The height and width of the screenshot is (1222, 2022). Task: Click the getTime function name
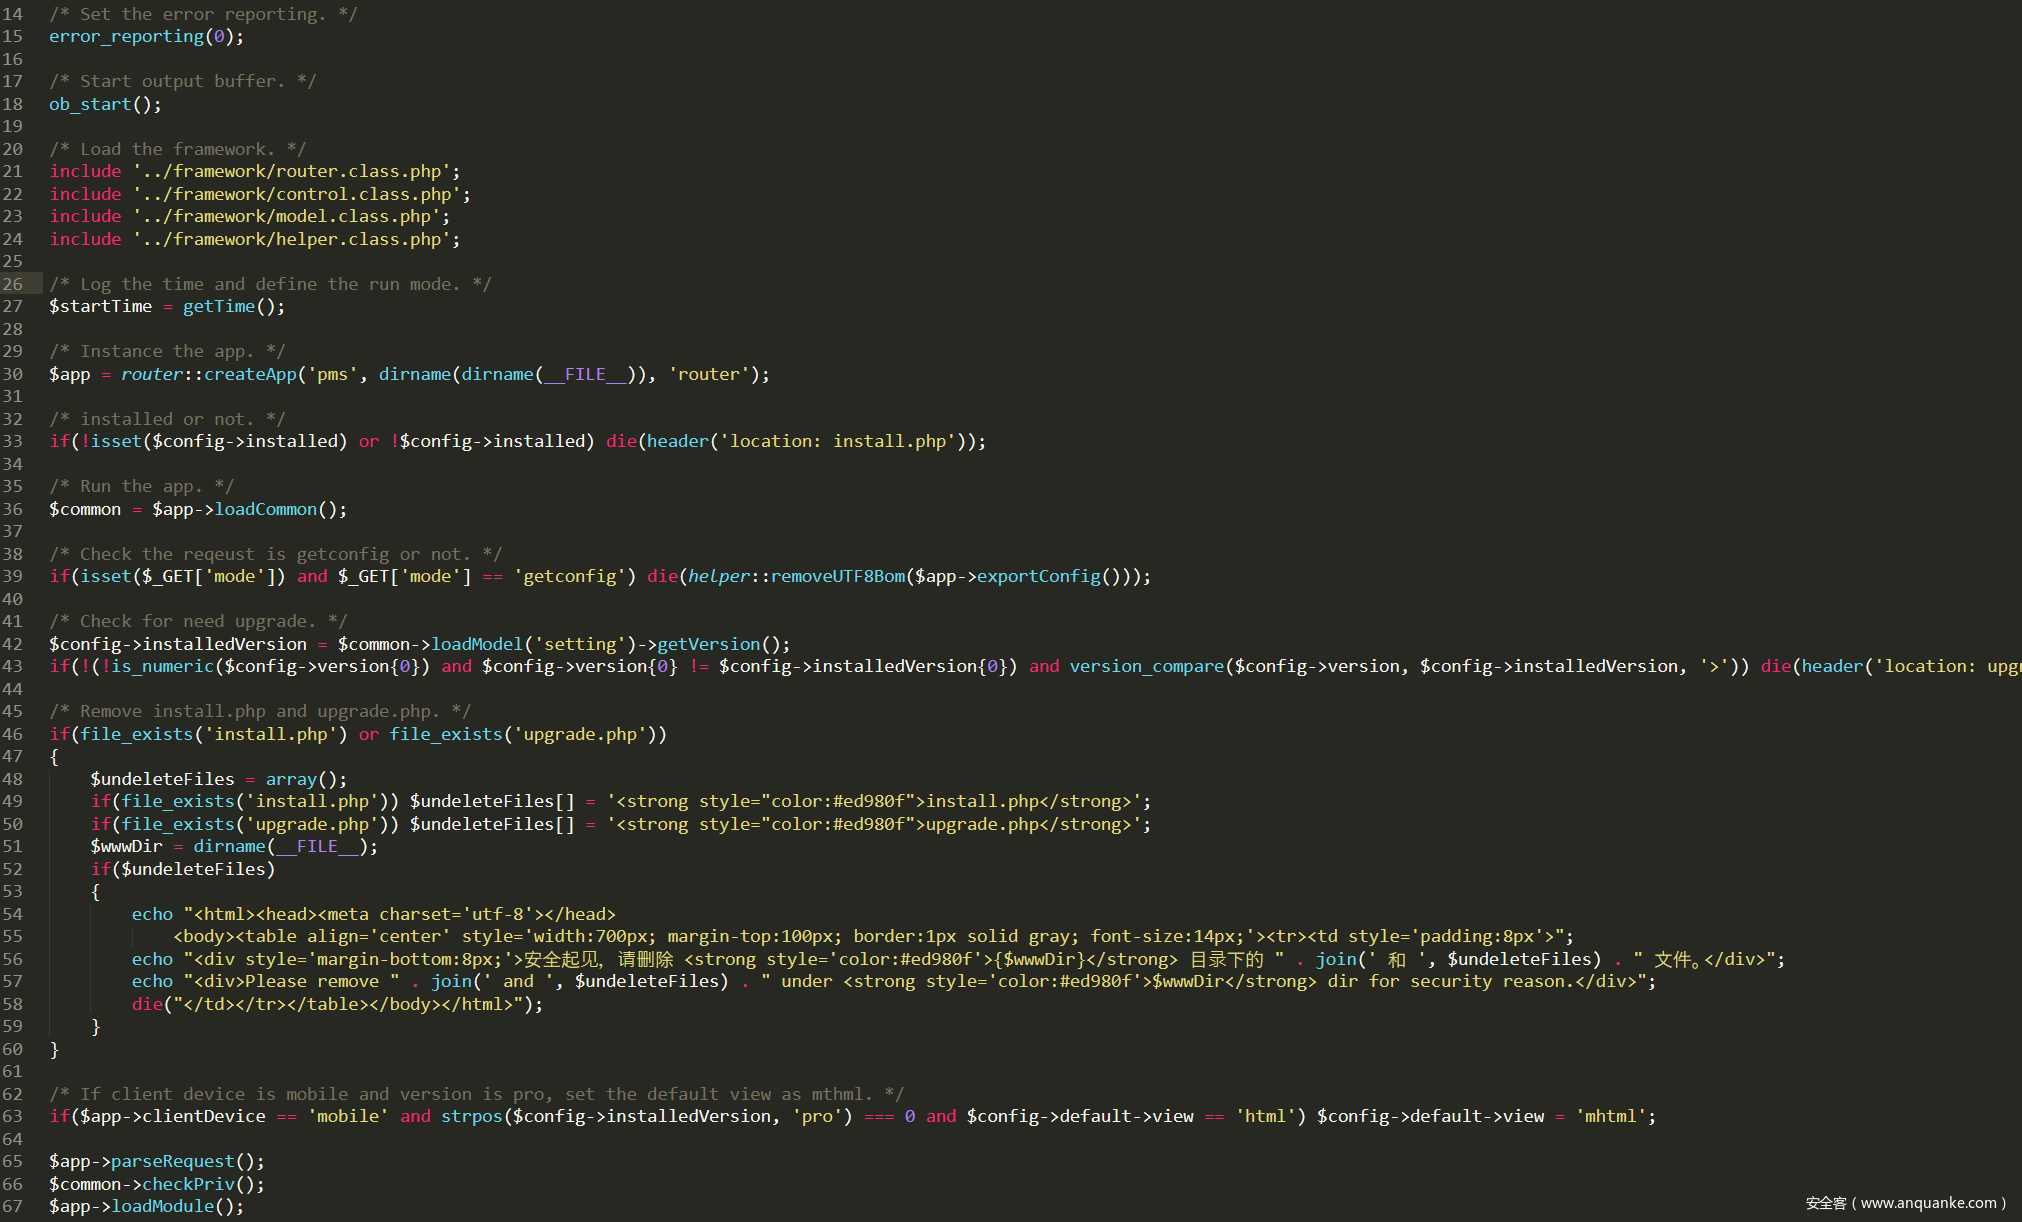pyautogui.click(x=218, y=307)
